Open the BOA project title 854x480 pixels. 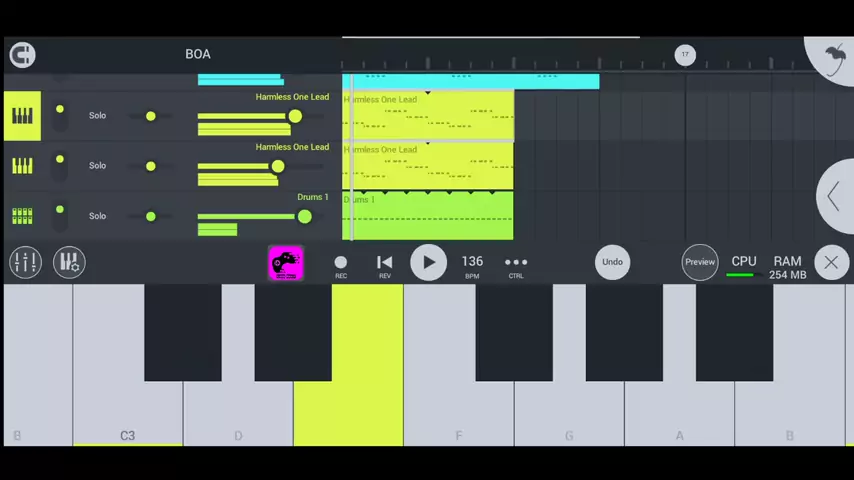point(198,54)
